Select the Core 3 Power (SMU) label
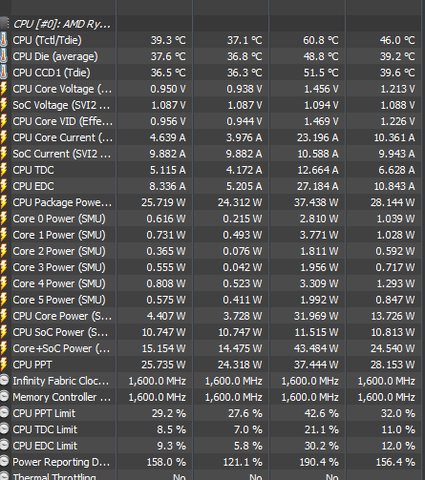The width and height of the screenshot is (425, 480). 59,268
